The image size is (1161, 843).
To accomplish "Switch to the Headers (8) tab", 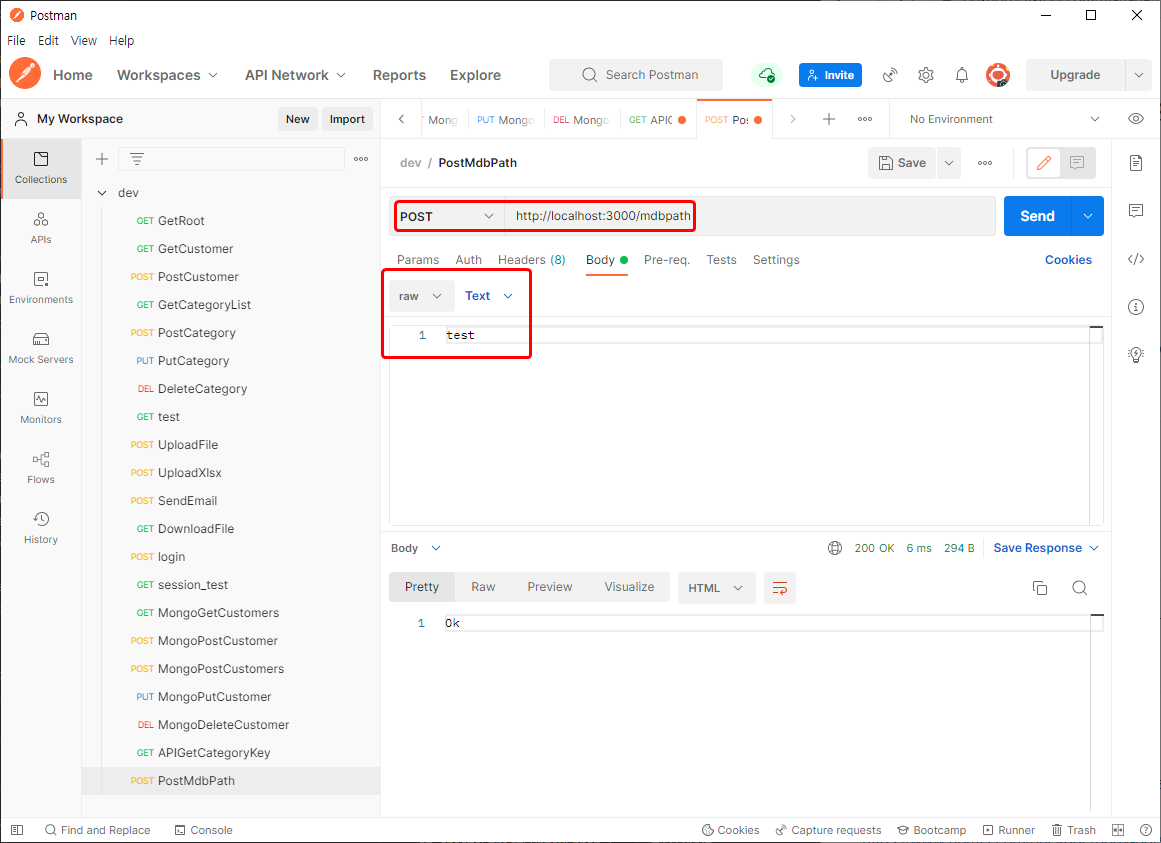I will (532, 260).
